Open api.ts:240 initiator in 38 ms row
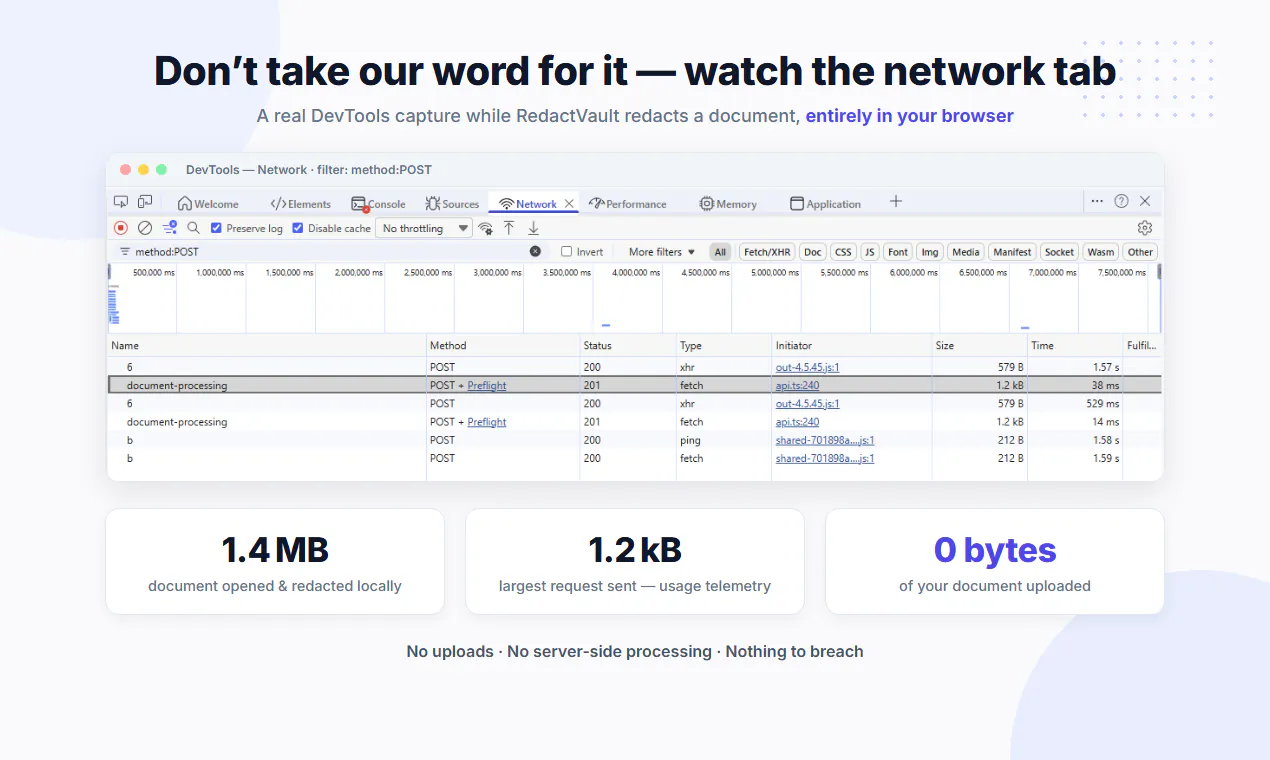 coord(797,385)
